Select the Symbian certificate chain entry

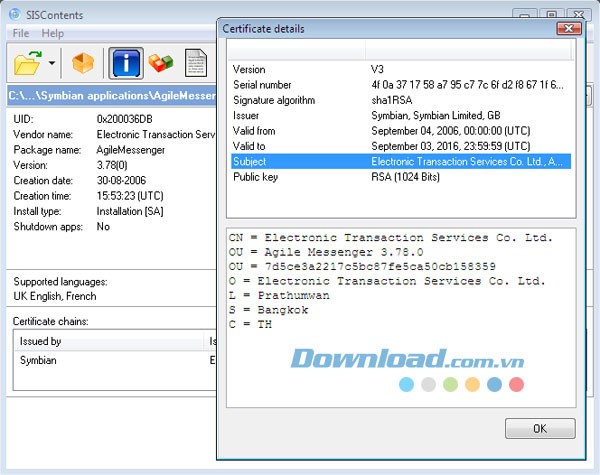(38, 359)
